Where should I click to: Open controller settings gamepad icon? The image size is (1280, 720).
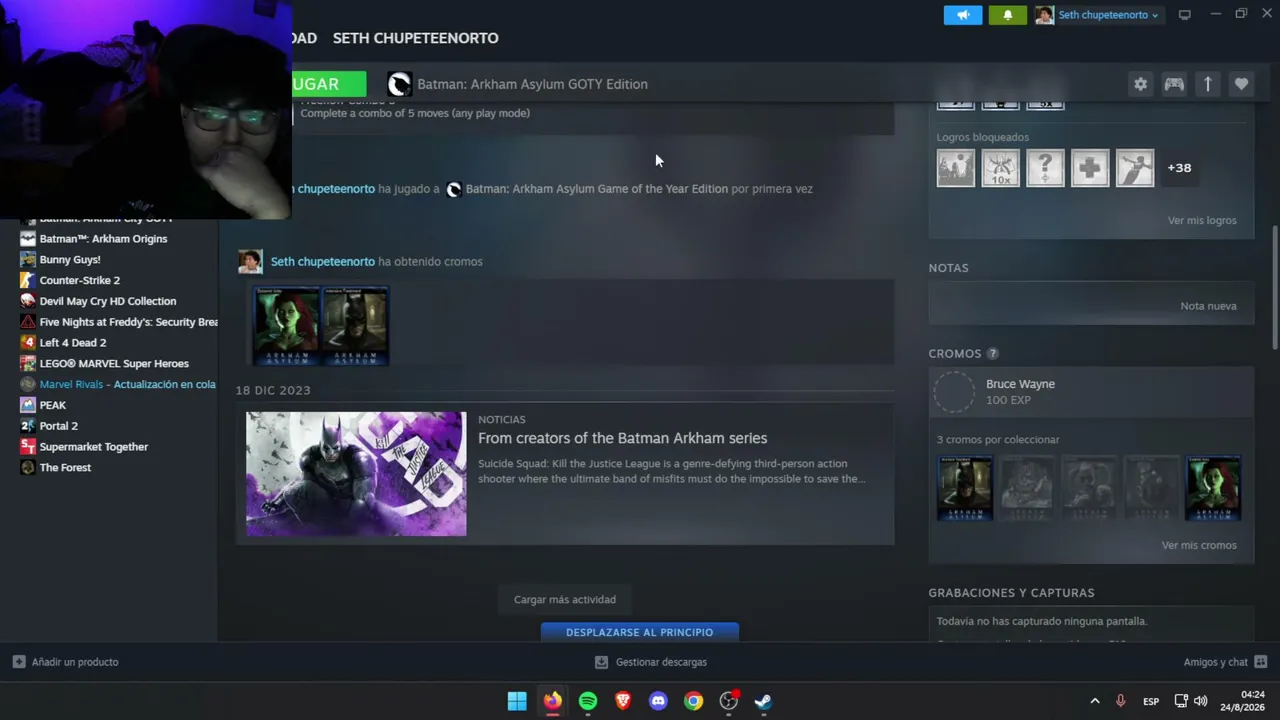pyautogui.click(x=1174, y=84)
